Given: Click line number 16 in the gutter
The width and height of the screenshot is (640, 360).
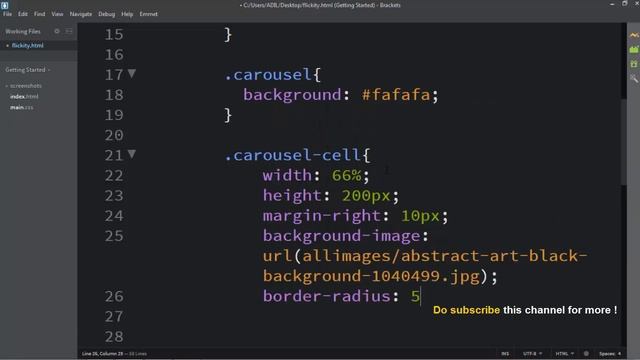Looking at the screenshot, I should point(114,54).
